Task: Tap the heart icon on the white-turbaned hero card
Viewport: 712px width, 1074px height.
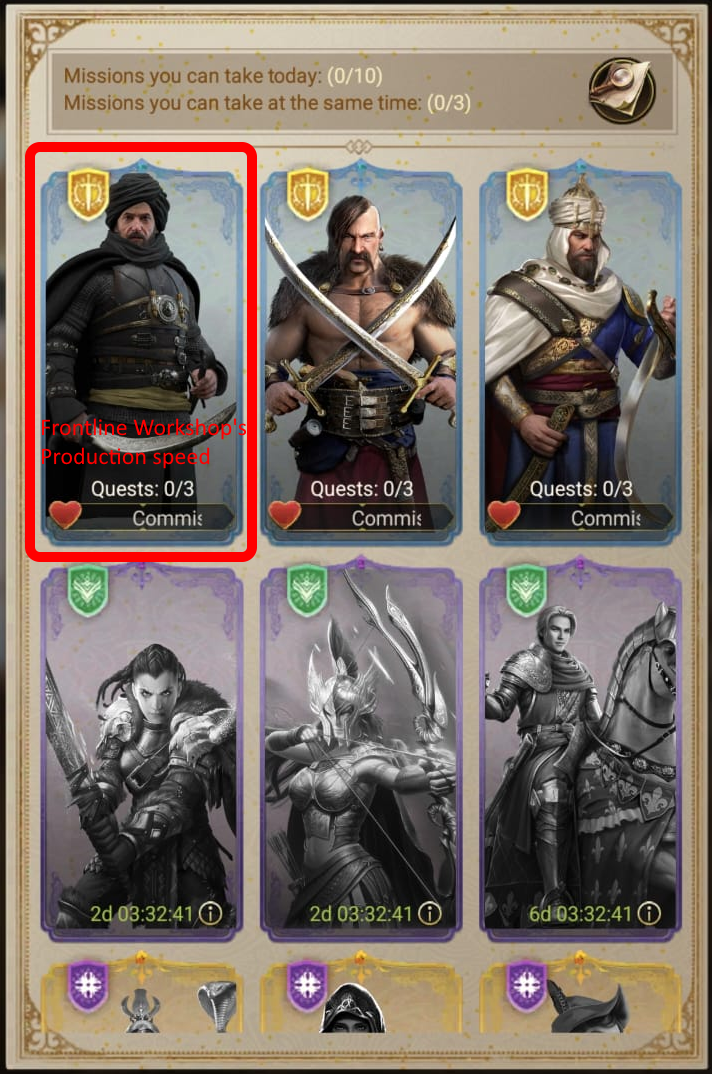Action: [504, 514]
